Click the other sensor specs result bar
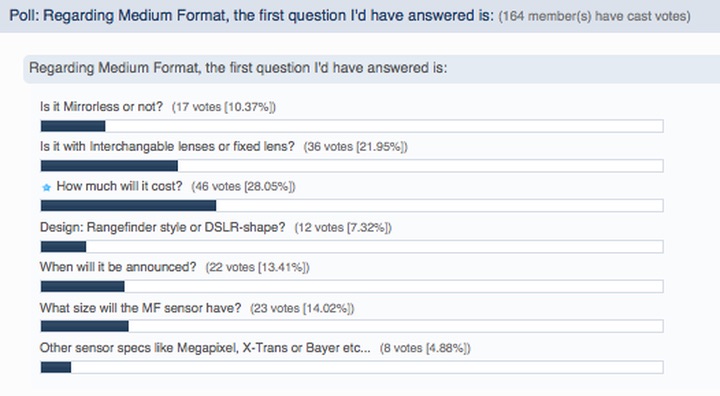This screenshot has height=396, width=720. [x=352, y=367]
